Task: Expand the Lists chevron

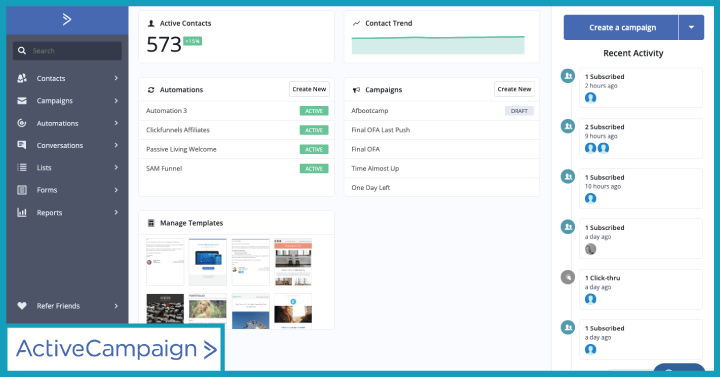Action: (116, 167)
